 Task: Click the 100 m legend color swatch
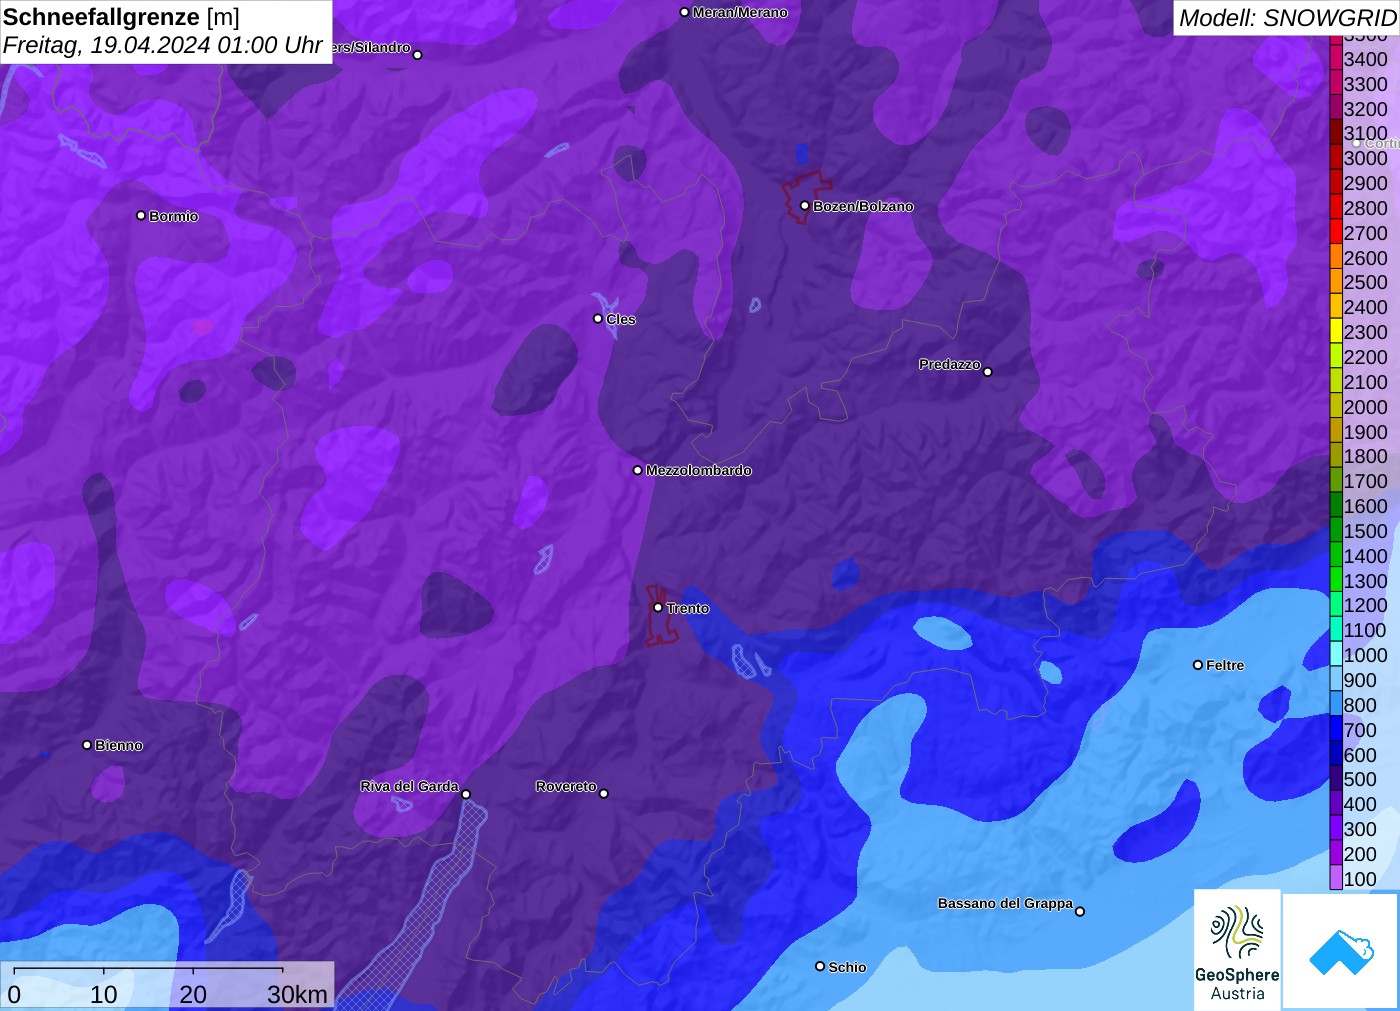[x=1336, y=878]
